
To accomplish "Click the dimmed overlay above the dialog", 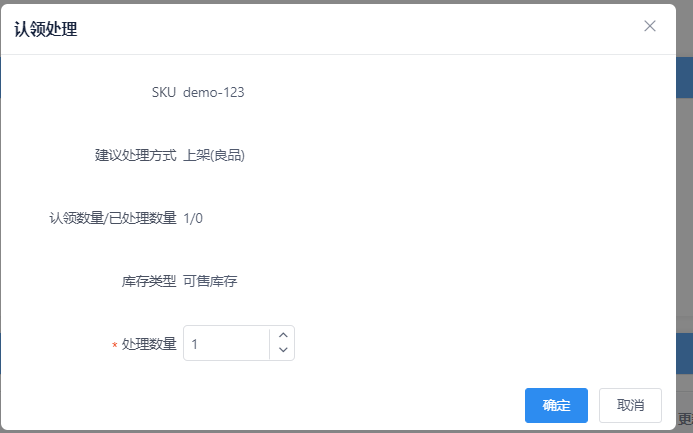I will [346, 2].
